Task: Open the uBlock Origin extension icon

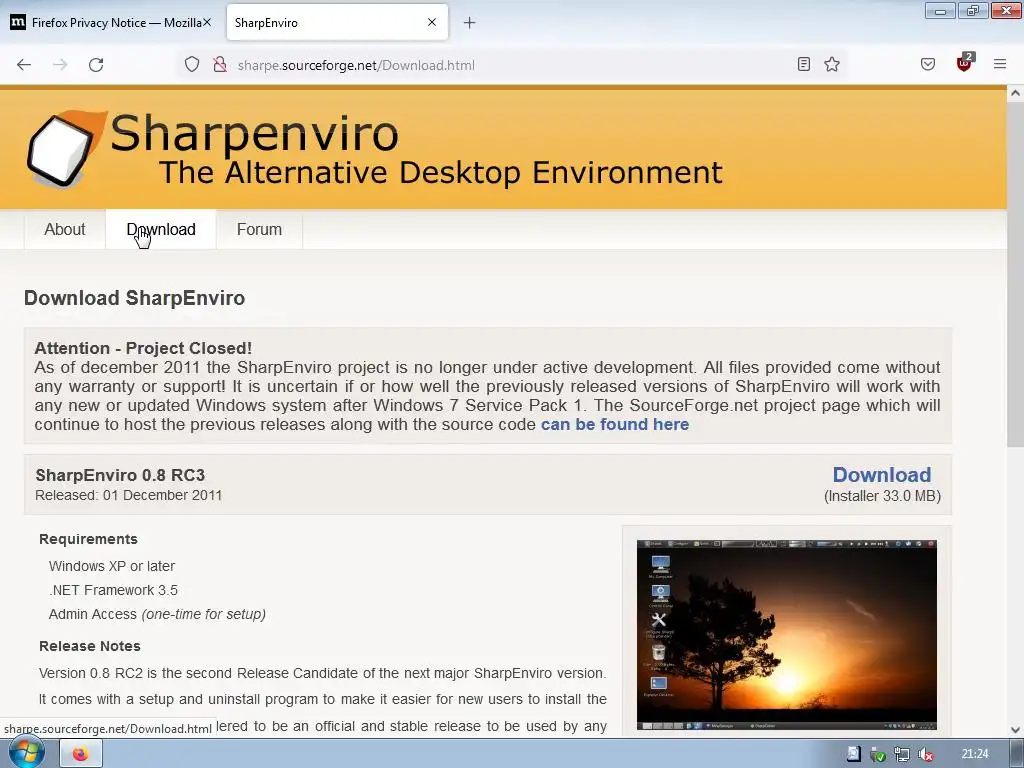Action: point(965,63)
